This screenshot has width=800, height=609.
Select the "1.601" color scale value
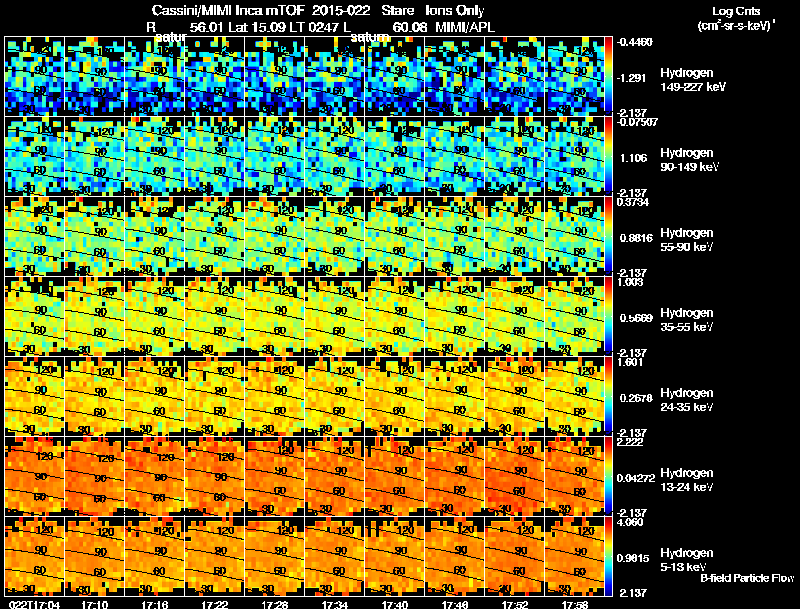point(630,363)
